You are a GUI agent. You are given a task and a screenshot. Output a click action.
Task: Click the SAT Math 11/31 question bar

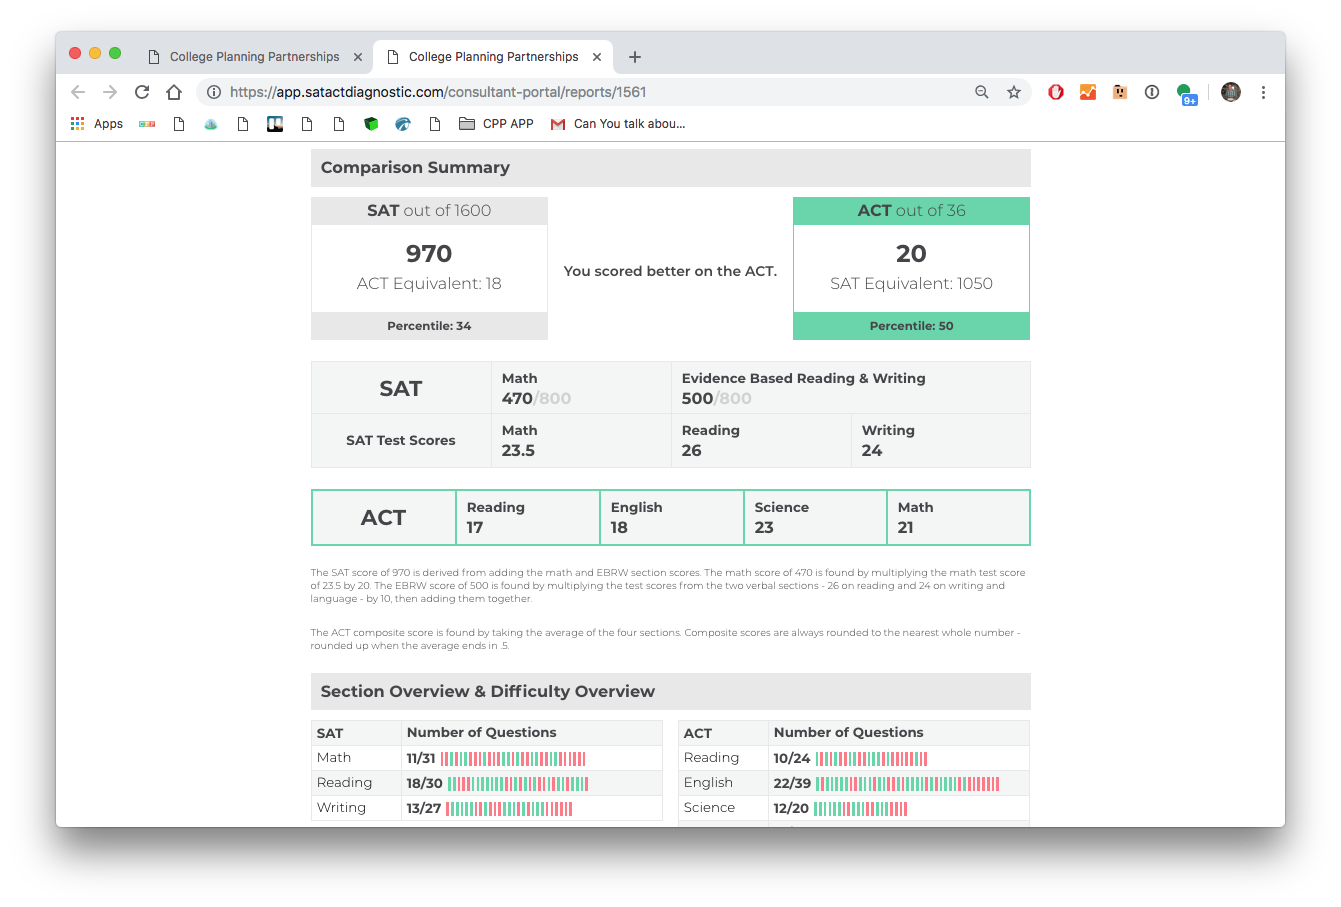click(513, 759)
